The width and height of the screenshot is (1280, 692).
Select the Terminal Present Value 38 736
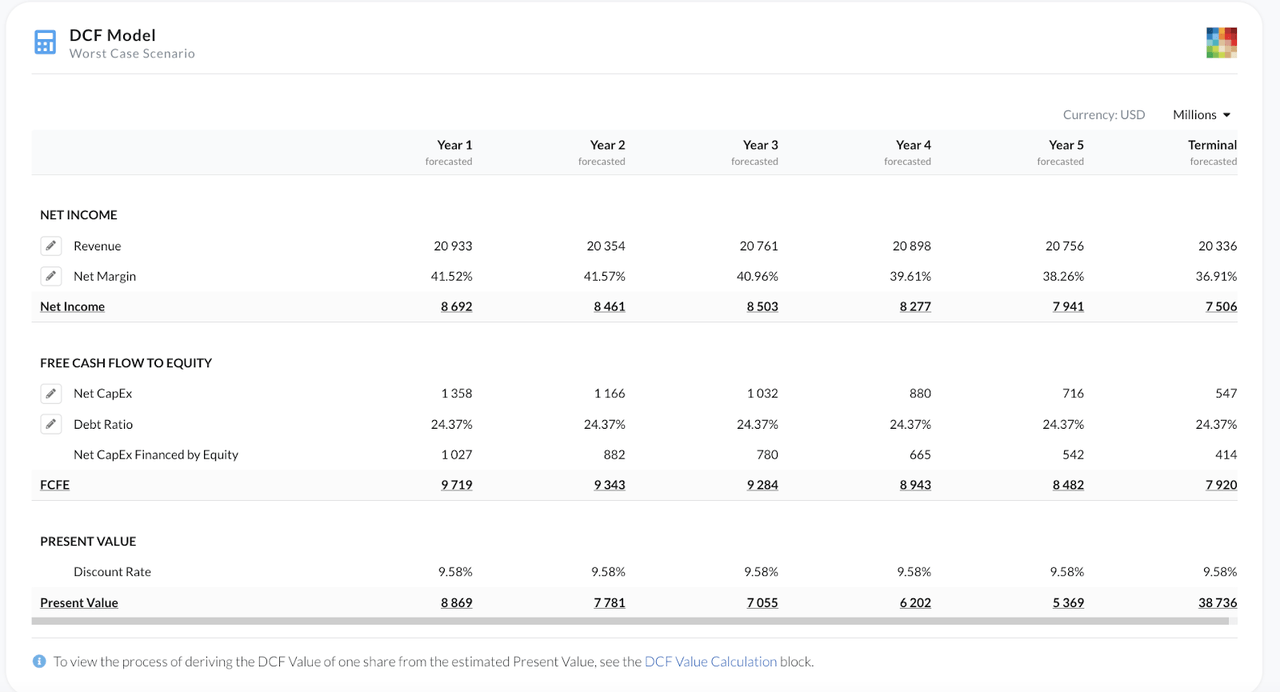click(1217, 603)
